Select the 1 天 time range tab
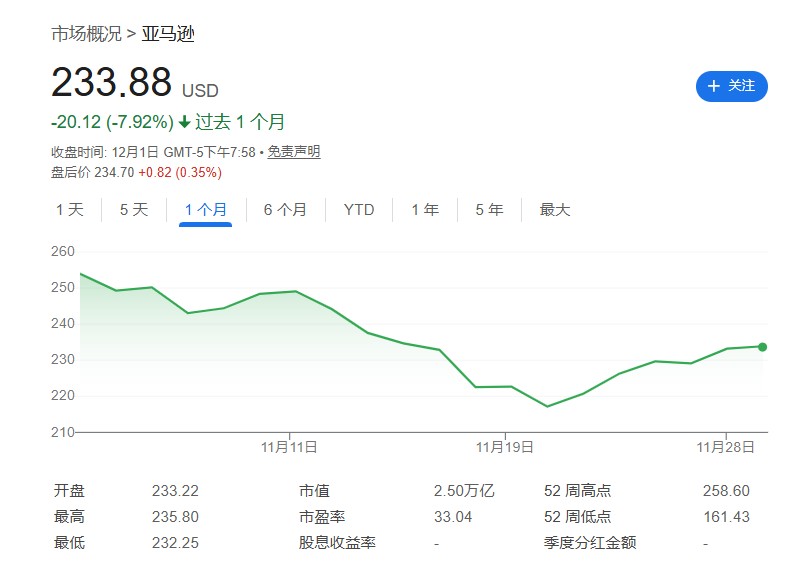Screen dimensions: 794x567 point(70,210)
